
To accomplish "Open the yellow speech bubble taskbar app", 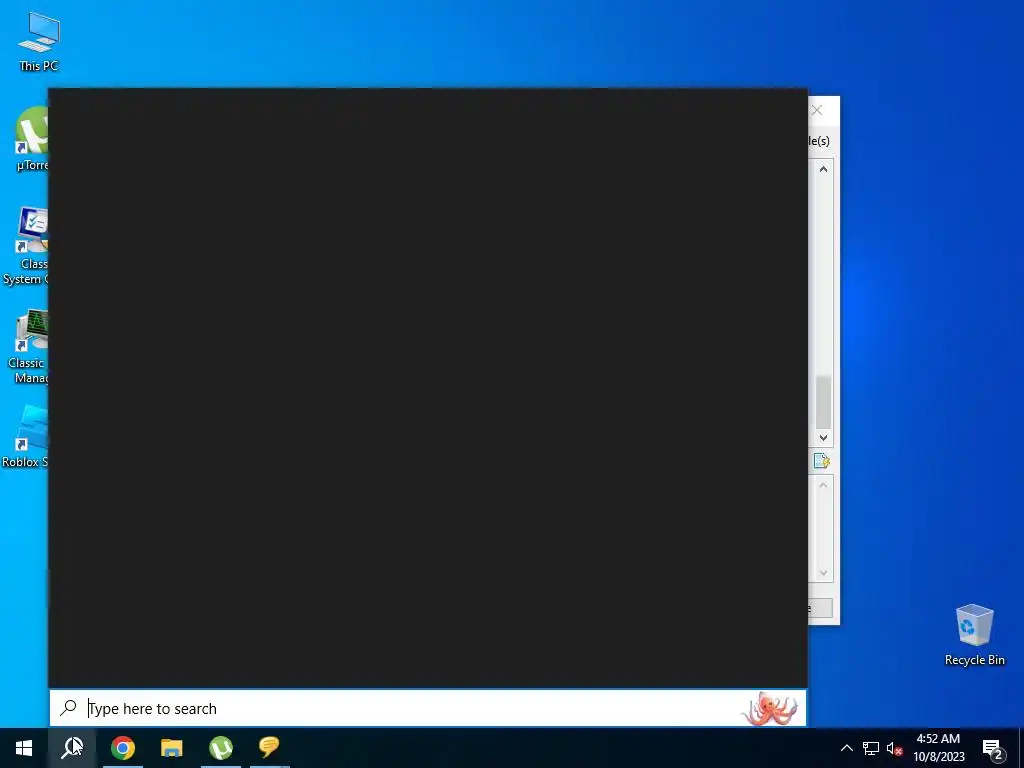I will 269,748.
